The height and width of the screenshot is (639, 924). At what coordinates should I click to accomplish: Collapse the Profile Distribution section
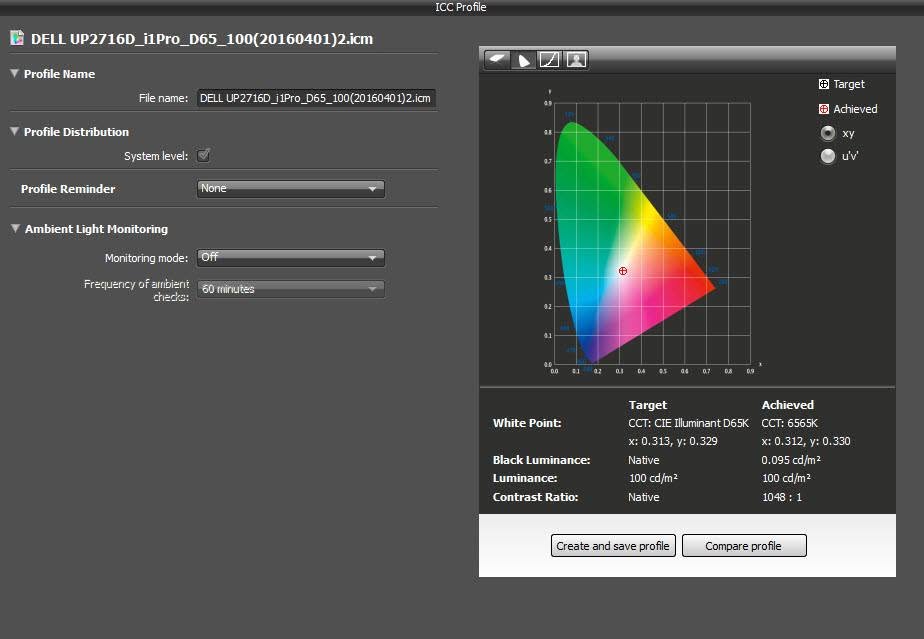click(x=15, y=131)
